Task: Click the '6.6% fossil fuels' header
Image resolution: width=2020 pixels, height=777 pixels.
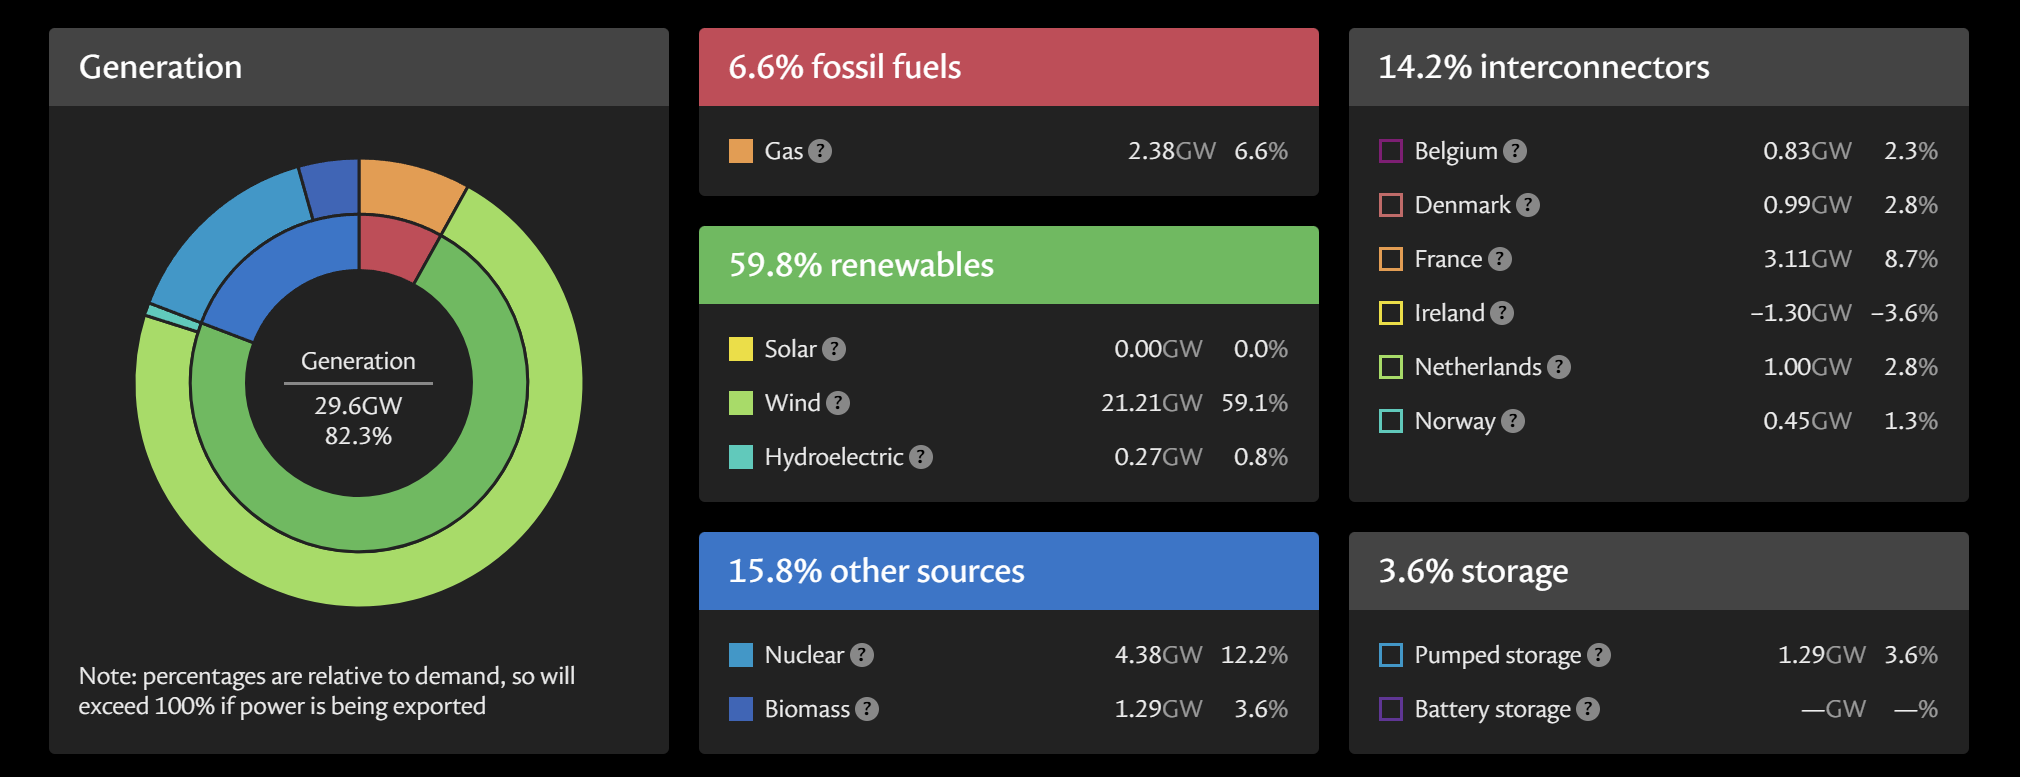Action: click(1009, 67)
